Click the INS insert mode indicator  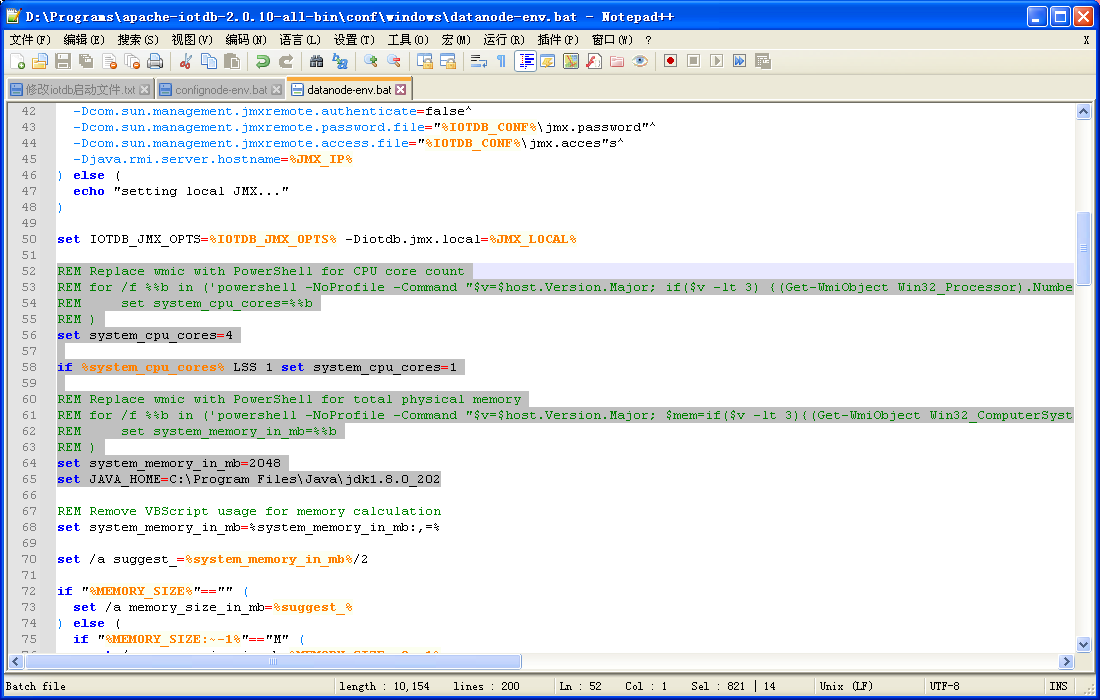pos(1059,687)
